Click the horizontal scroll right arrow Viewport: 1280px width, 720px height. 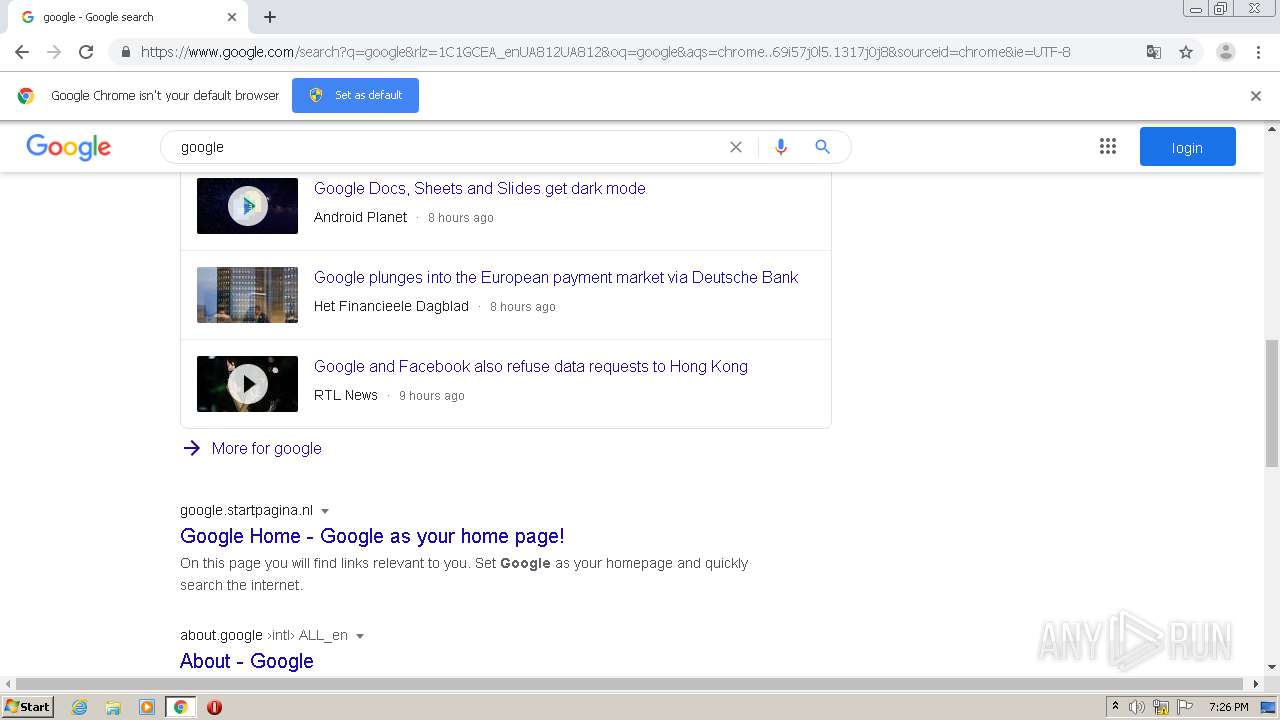click(x=1257, y=684)
